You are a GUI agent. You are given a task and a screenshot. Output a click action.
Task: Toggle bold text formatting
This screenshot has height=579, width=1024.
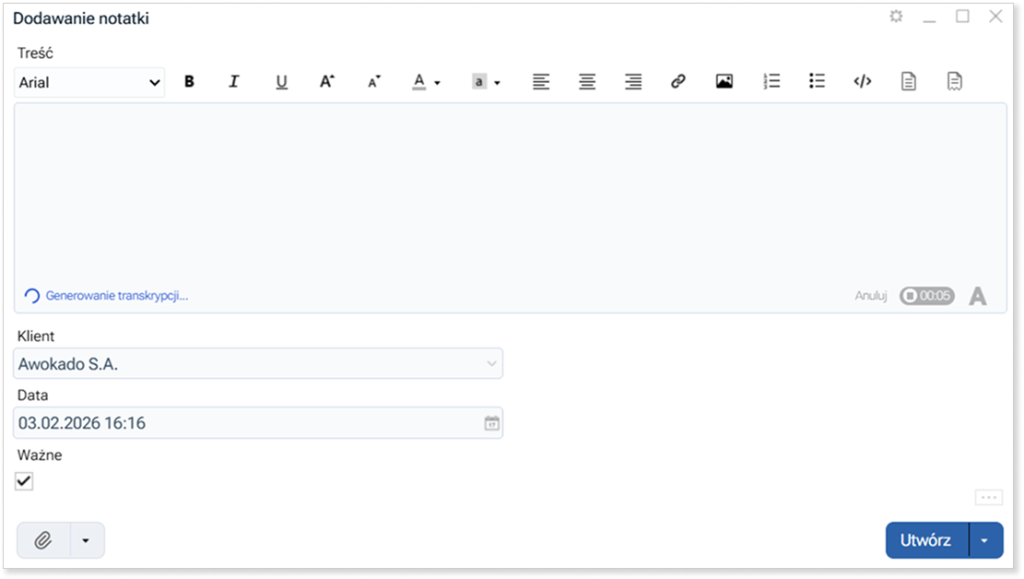click(189, 82)
